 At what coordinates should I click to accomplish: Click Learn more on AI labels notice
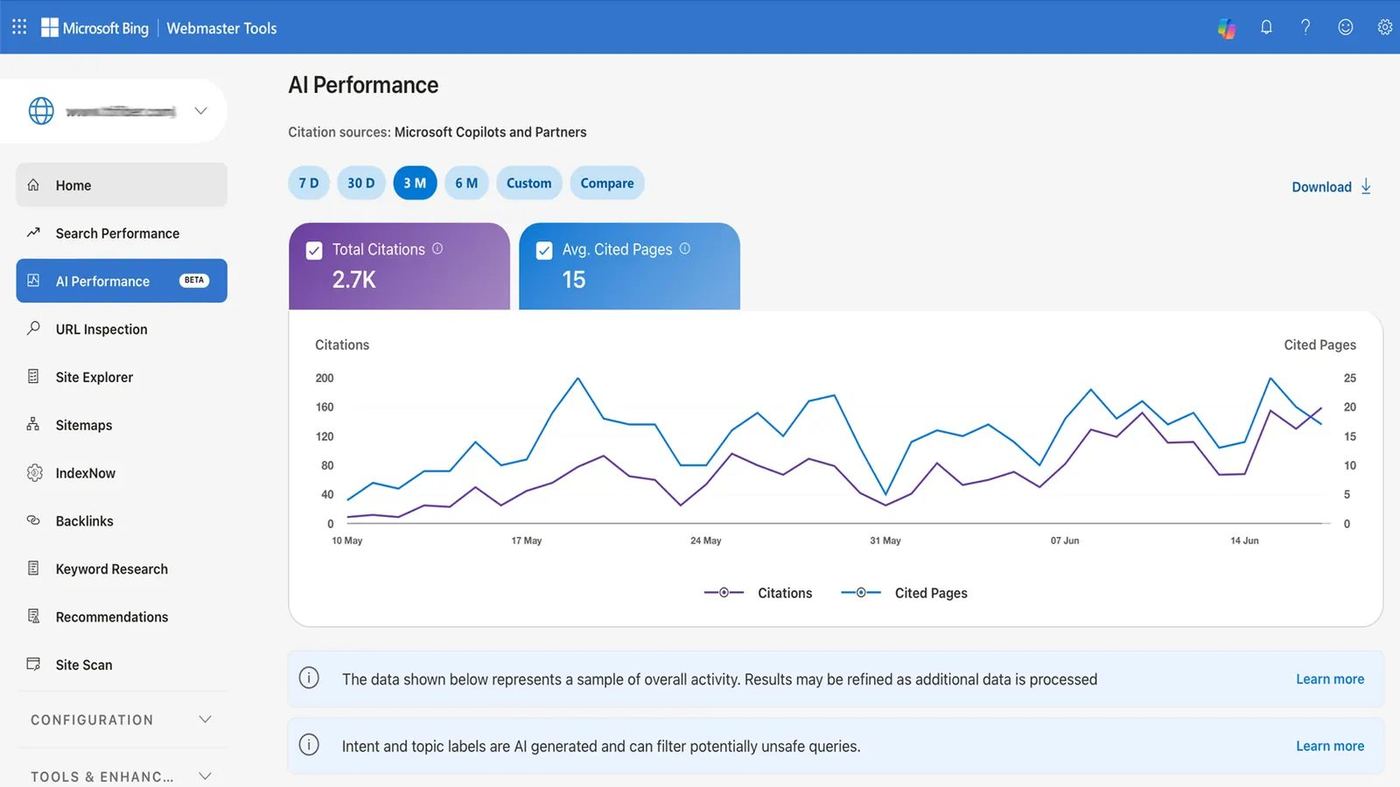click(x=1330, y=746)
